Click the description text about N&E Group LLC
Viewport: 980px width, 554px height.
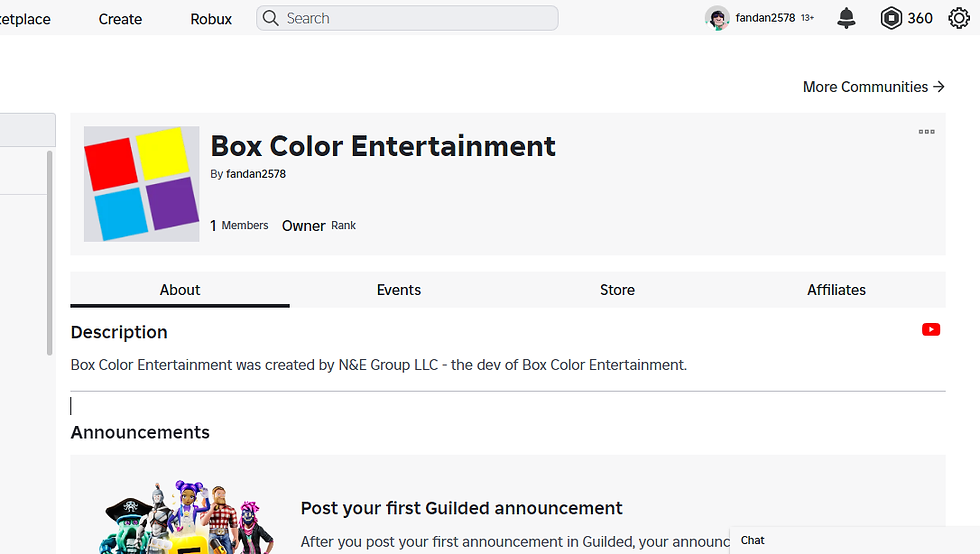click(x=379, y=365)
